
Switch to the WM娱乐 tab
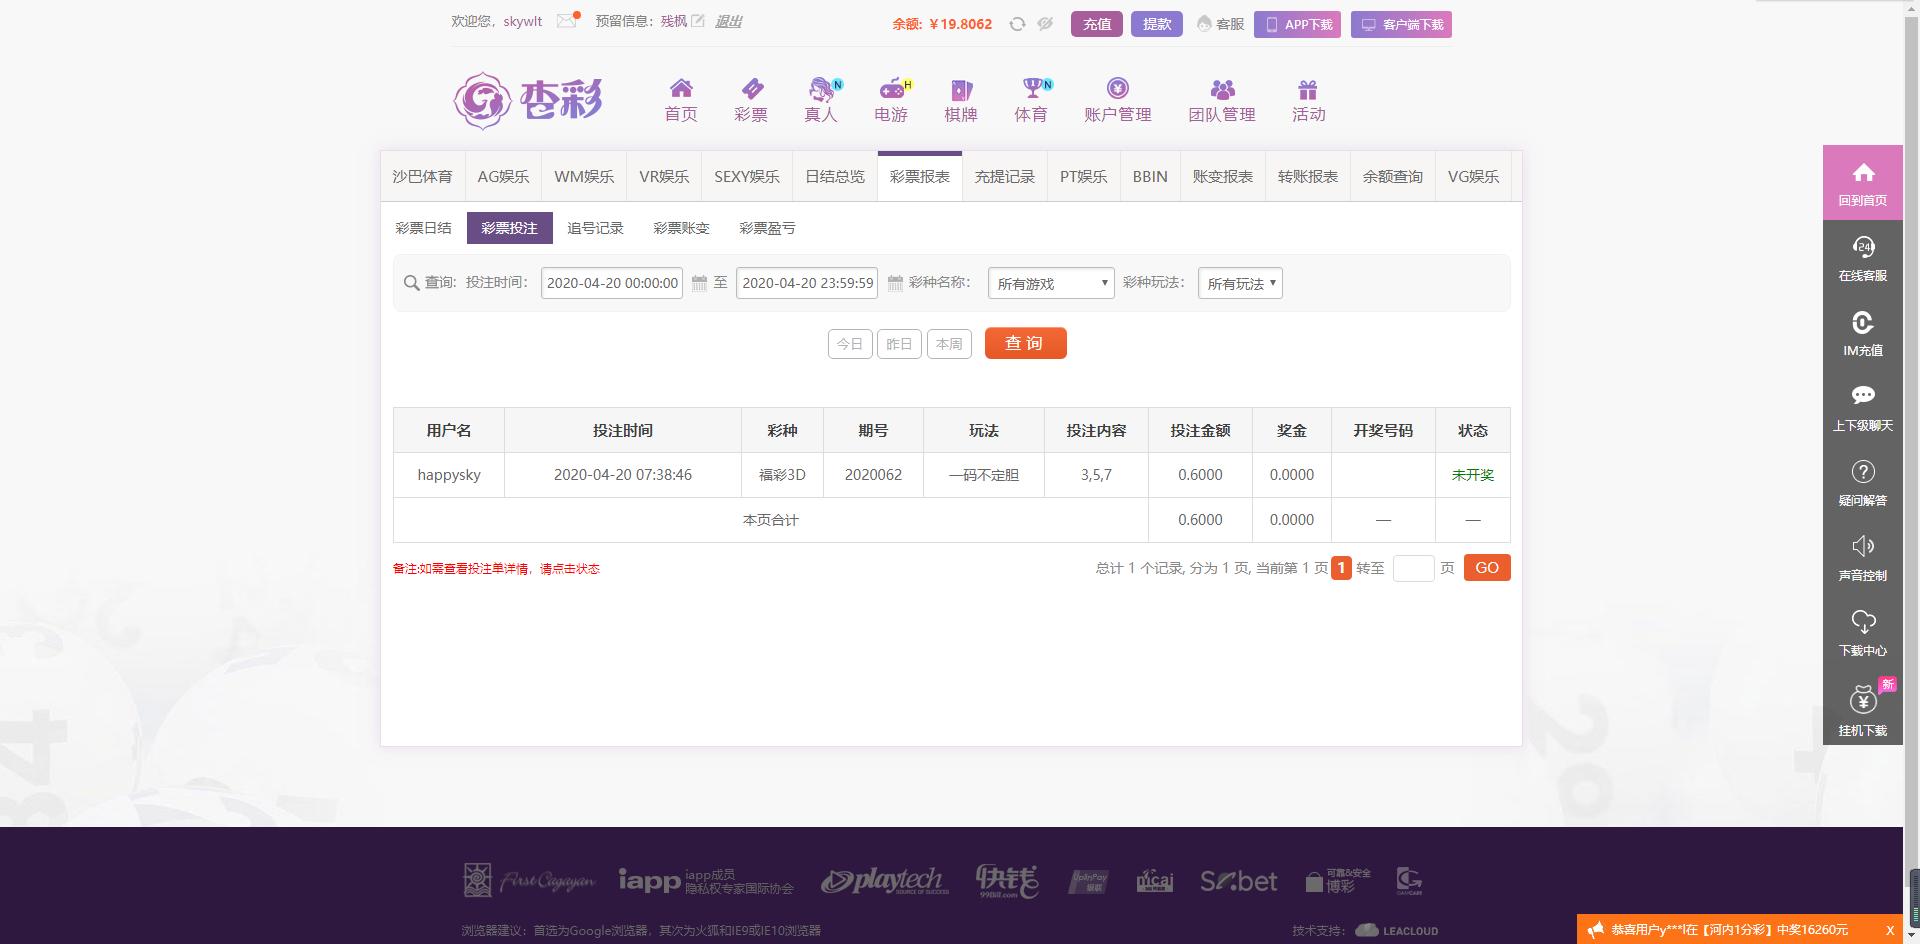click(584, 176)
